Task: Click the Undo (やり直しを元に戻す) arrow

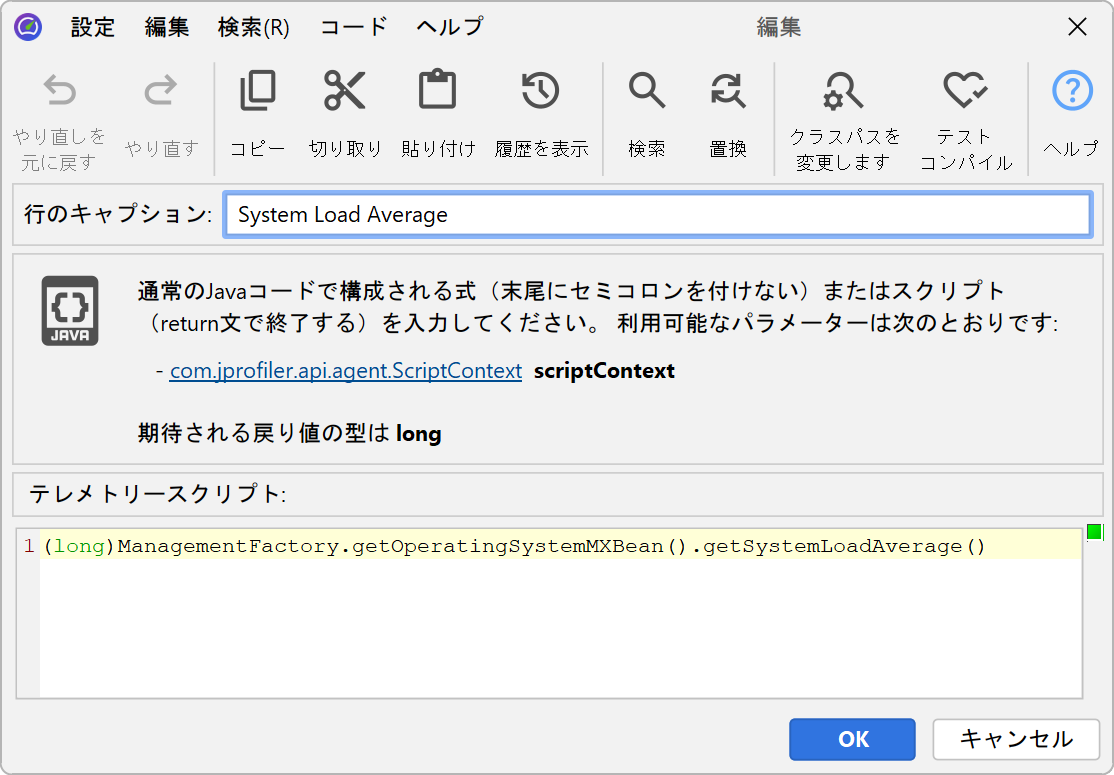Action: (x=59, y=92)
